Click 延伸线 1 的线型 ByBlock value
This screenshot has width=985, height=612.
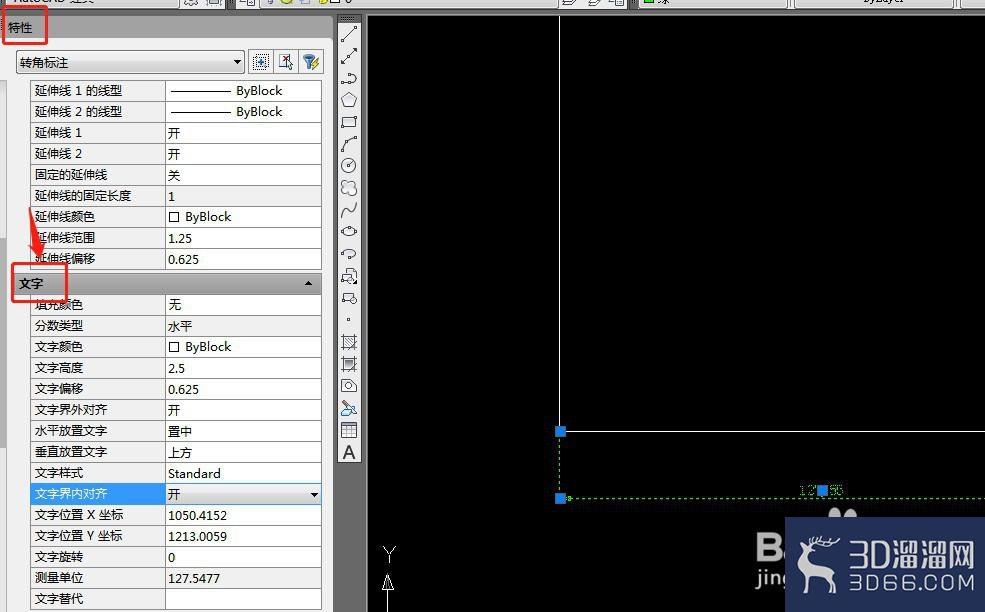click(x=243, y=90)
